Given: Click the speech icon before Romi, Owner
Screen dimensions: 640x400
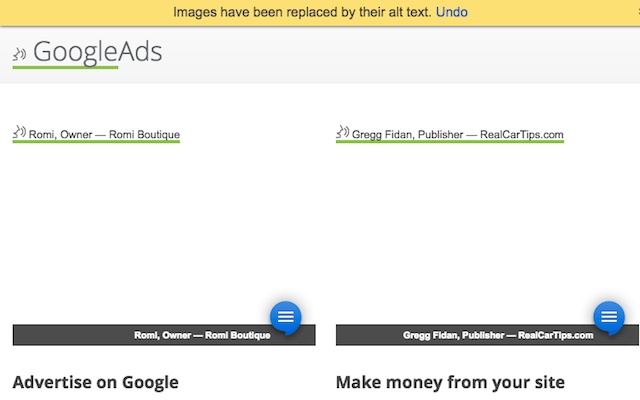Looking at the screenshot, I should pyautogui.click(x=19, y=132).
